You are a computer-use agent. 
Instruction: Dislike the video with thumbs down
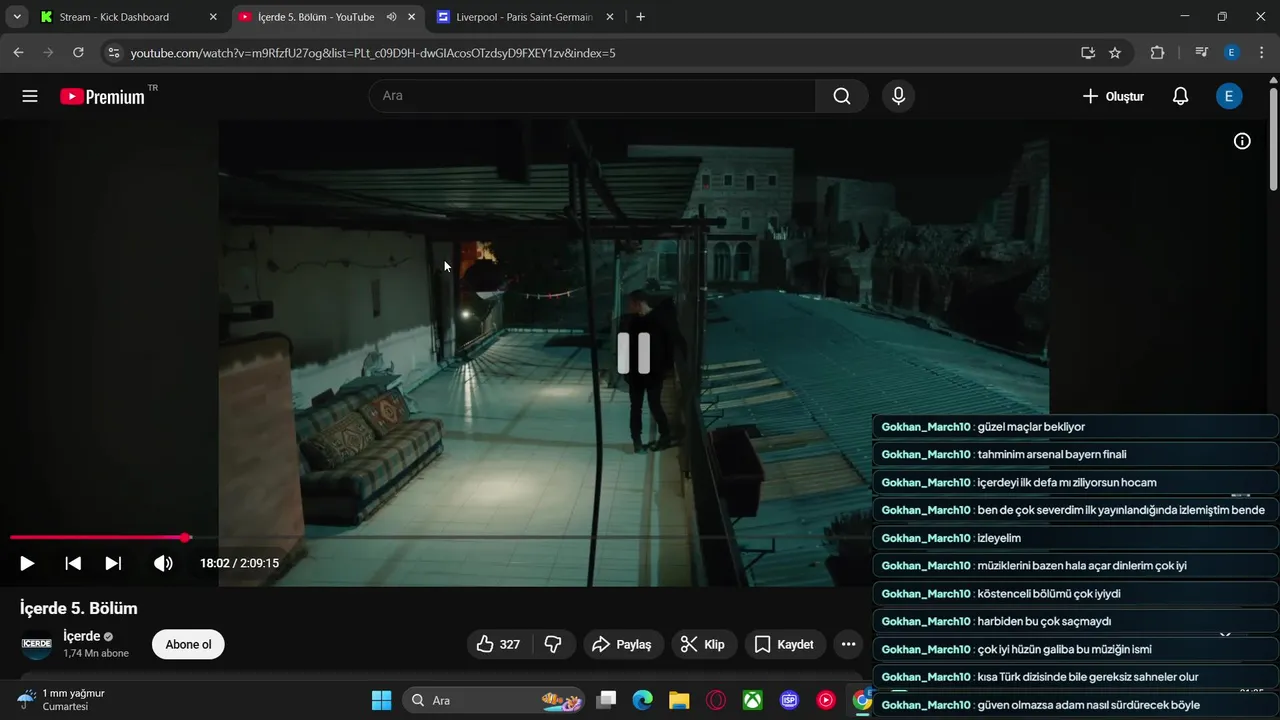click(553, 644)
